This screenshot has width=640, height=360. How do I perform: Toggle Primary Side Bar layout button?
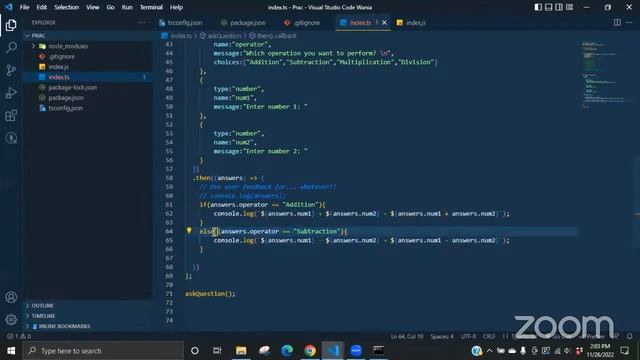tap(538, 7)
